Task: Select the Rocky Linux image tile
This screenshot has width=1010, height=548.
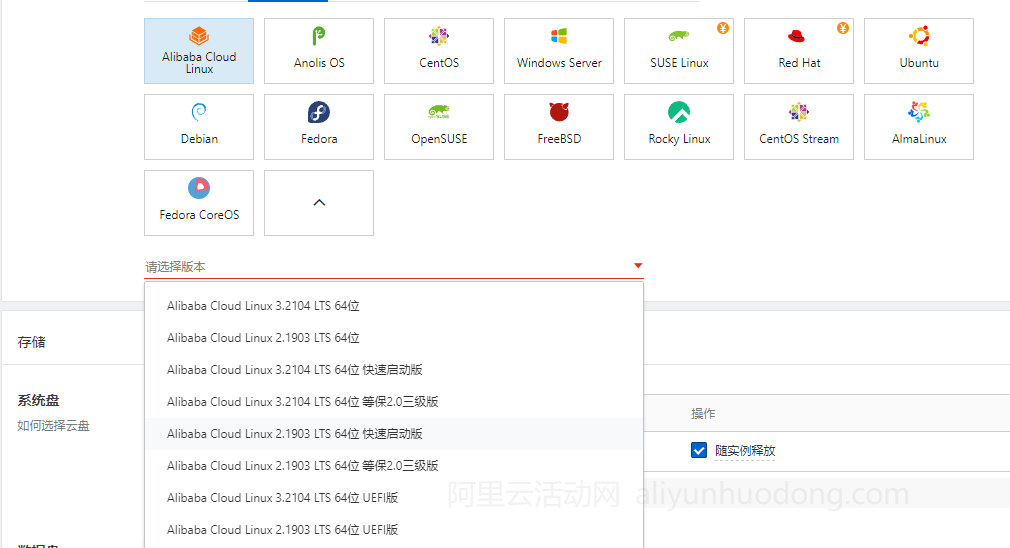Action: (679, 127)
